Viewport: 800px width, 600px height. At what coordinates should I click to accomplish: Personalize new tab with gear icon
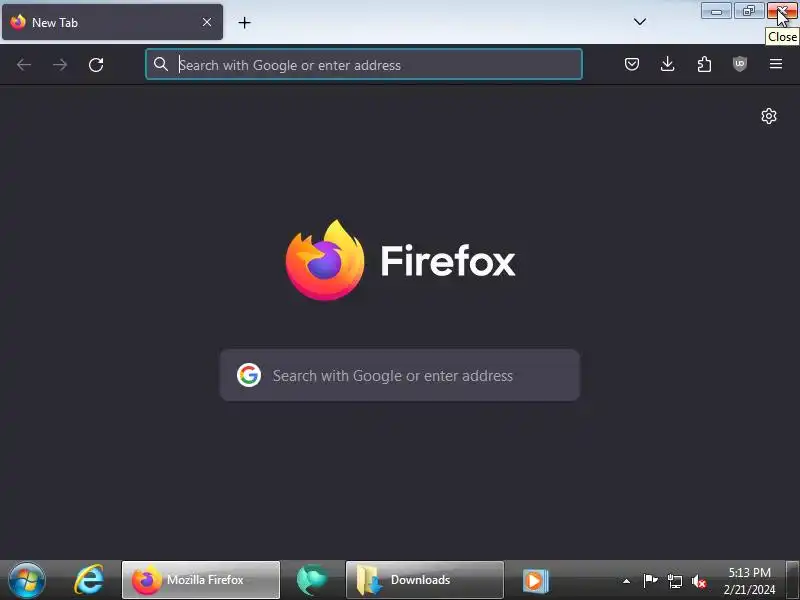[x=769, y=116]
